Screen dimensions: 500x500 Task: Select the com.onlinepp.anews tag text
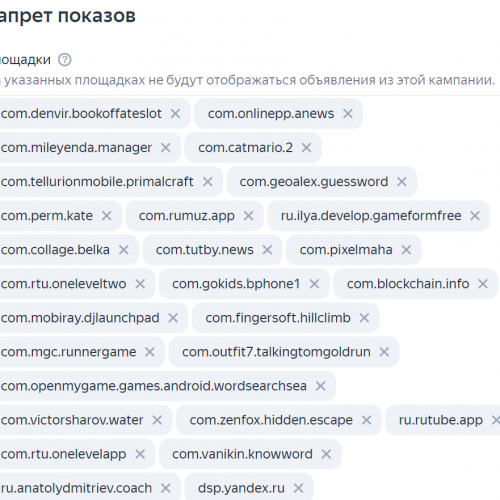click(x=271, y=114)
